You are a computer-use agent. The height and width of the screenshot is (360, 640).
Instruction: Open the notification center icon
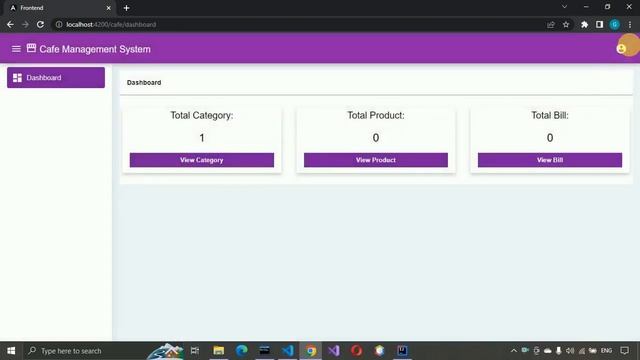coord(624,351)
